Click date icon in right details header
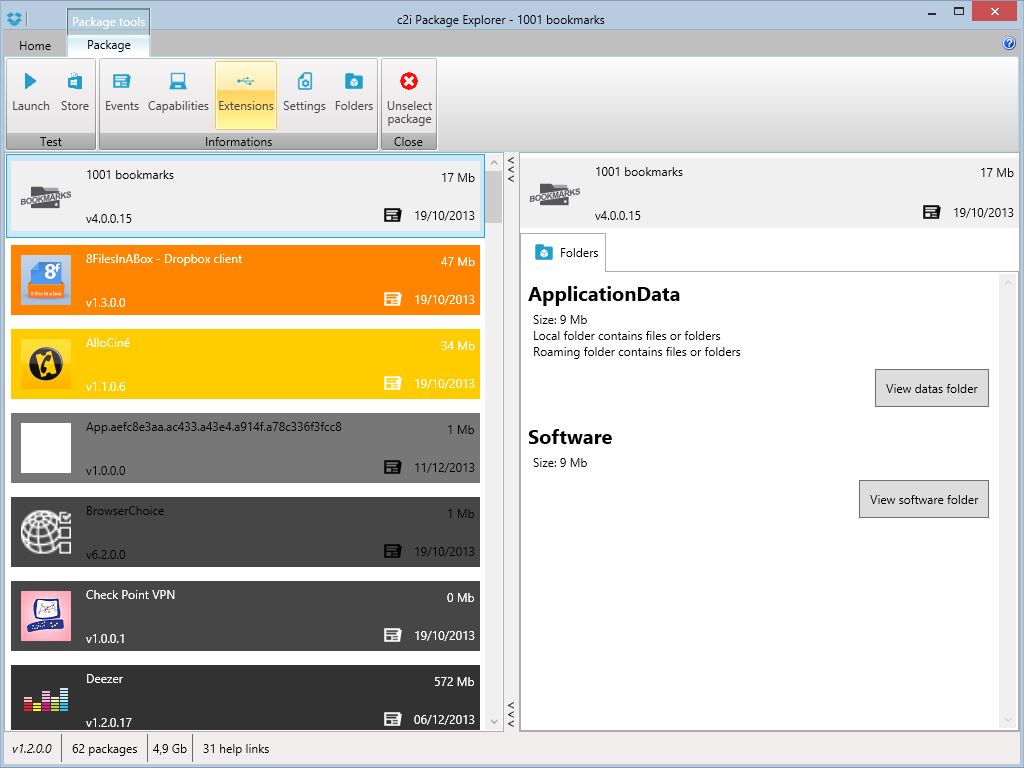The width and height of the screenshot is (1024, 768). coord(931,212)
